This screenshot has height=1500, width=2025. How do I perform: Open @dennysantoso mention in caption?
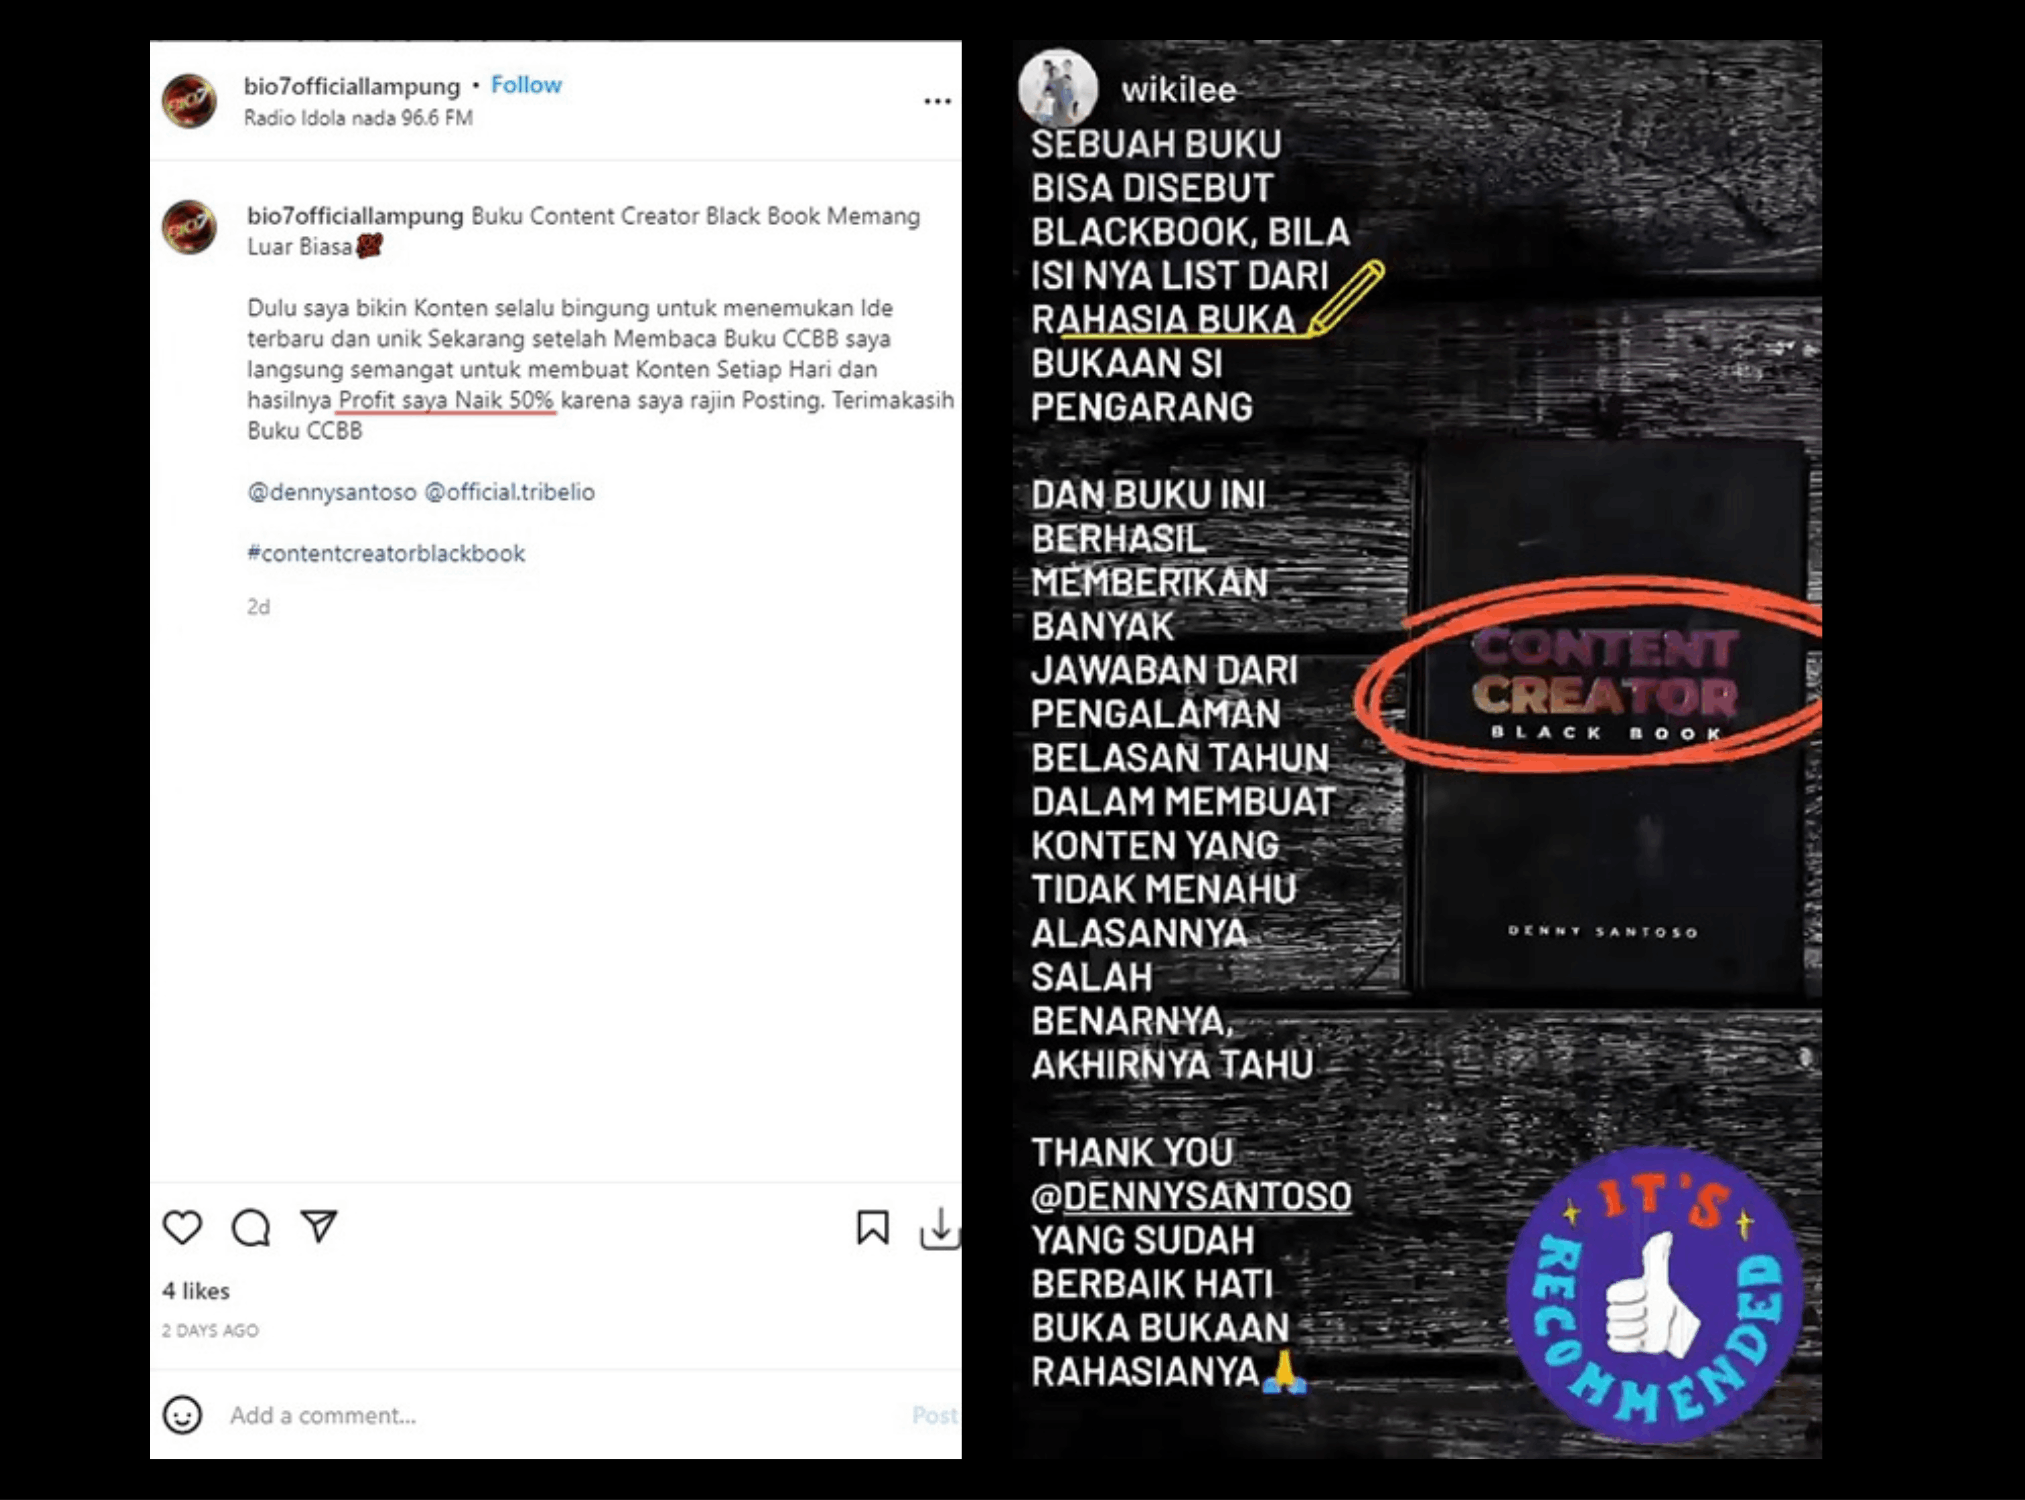click(332, 492)
